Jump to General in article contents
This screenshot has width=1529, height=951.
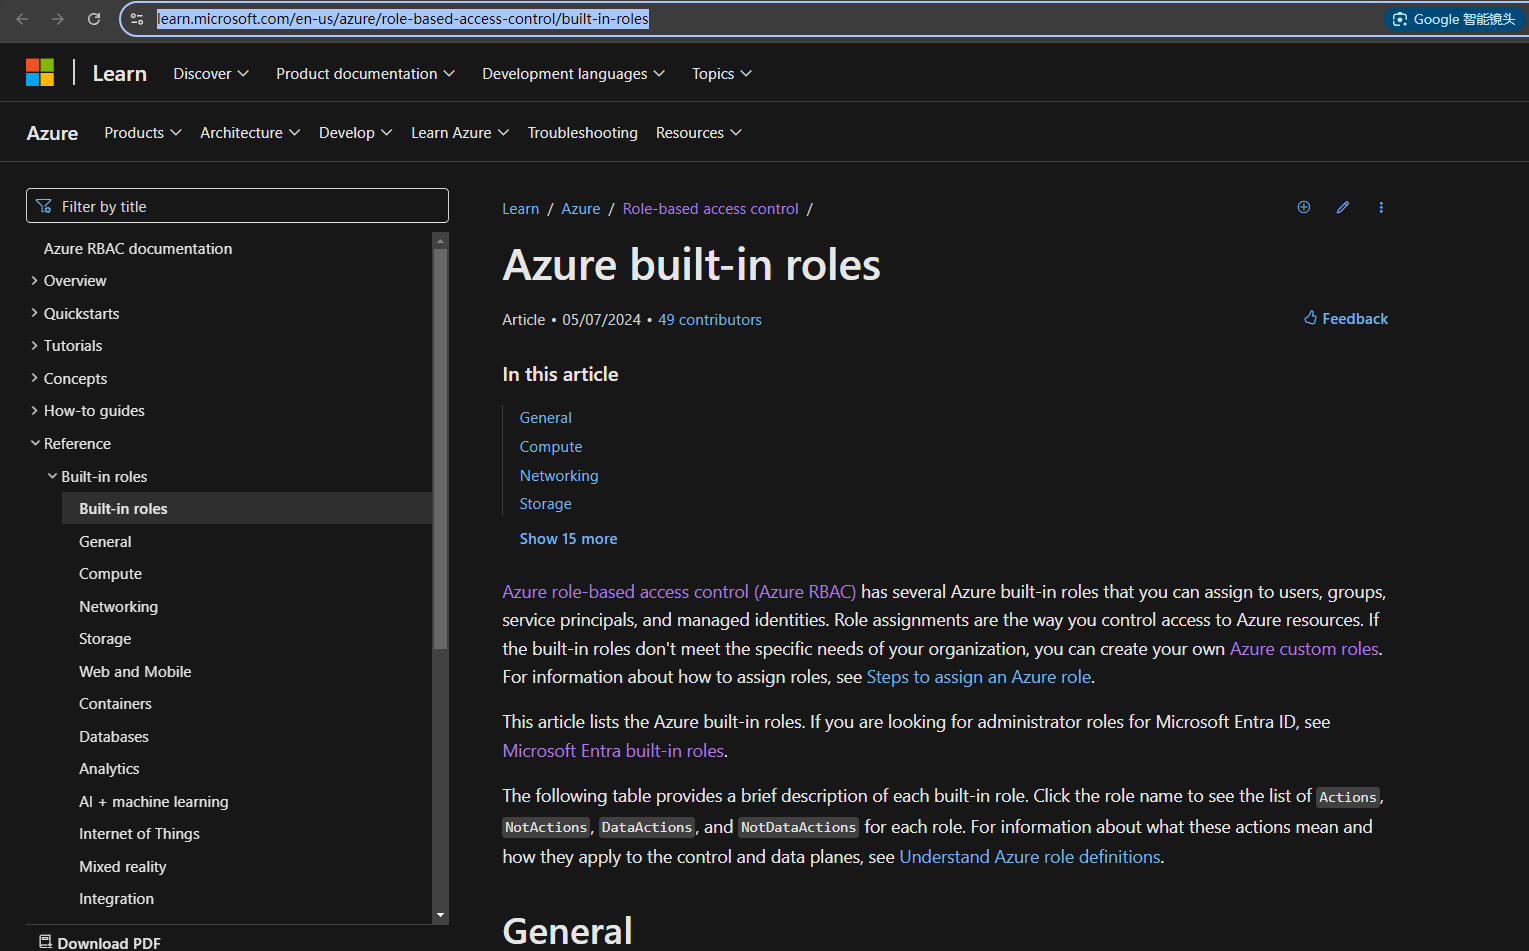[546, 418]
